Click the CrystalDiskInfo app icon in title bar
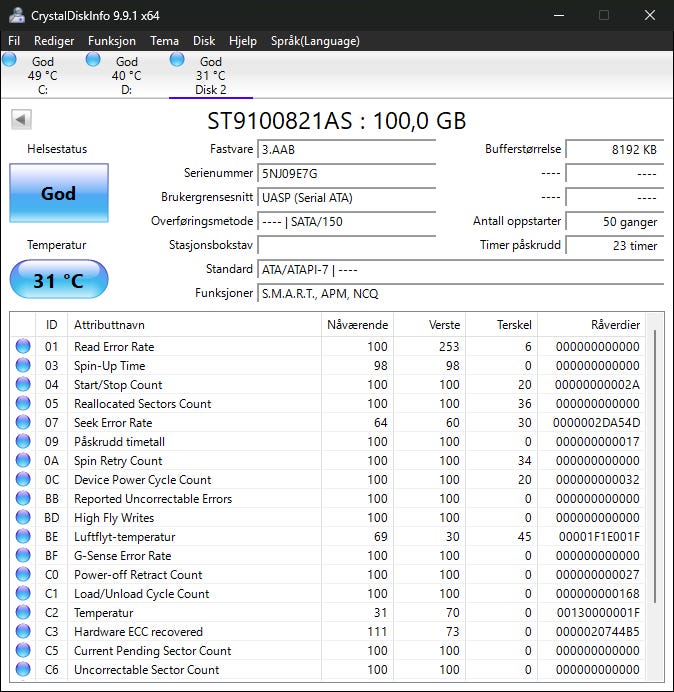The height and width of the screenshot is (692, 674). [x=17, y=15]
